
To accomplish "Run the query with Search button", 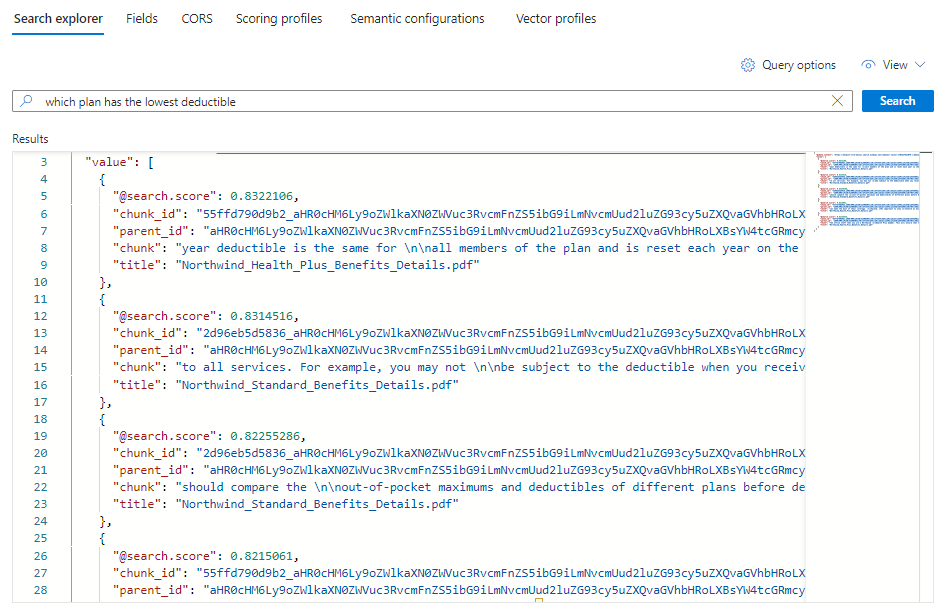I will coord(897,101).
